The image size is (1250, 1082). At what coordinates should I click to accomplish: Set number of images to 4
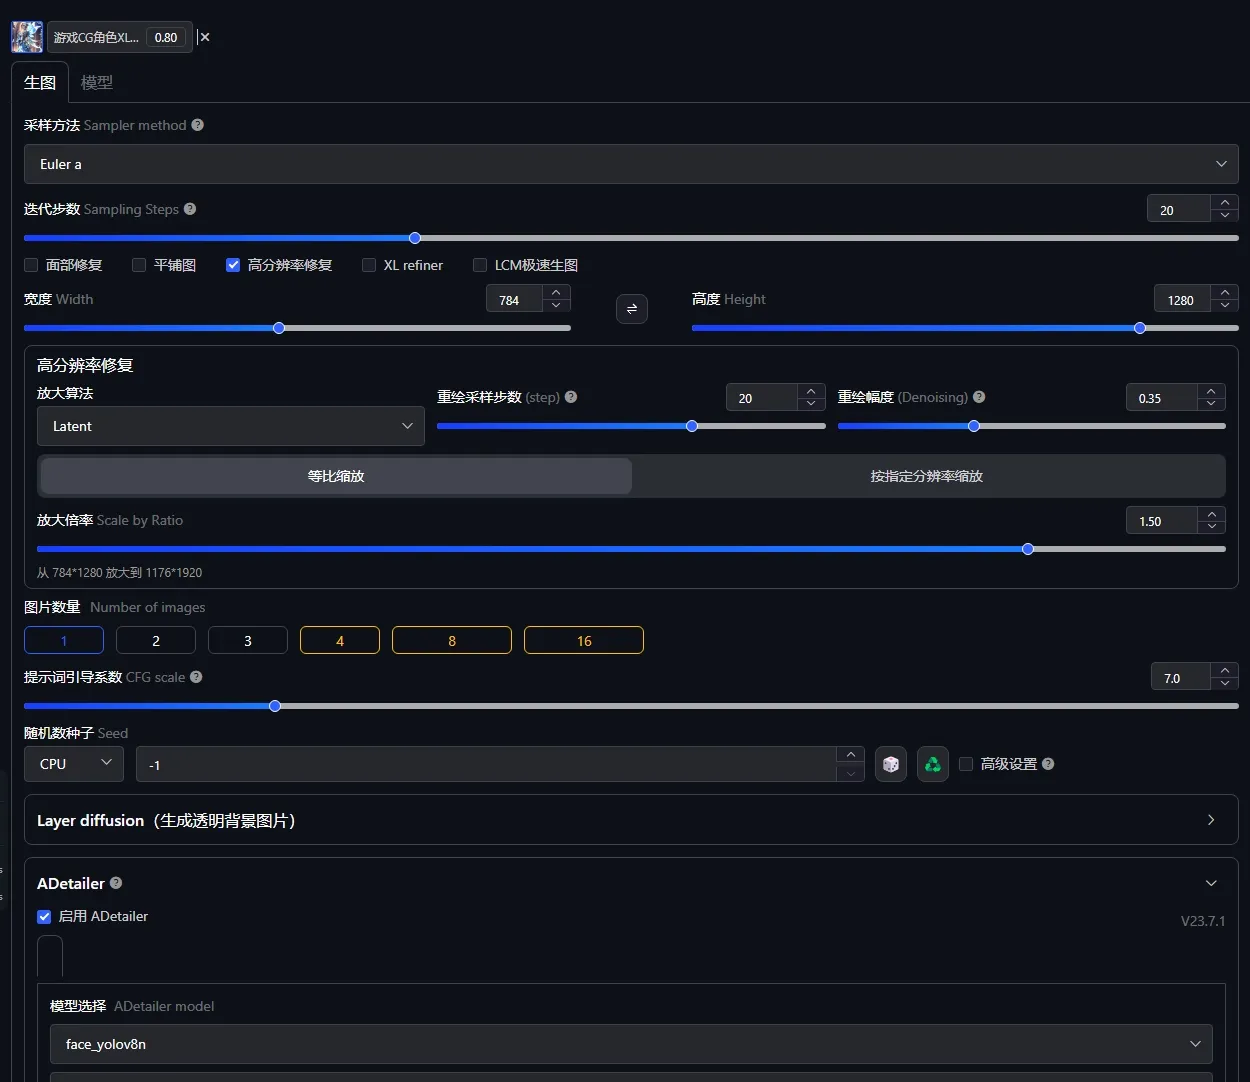pyautogui.click(x=340, y=641)
